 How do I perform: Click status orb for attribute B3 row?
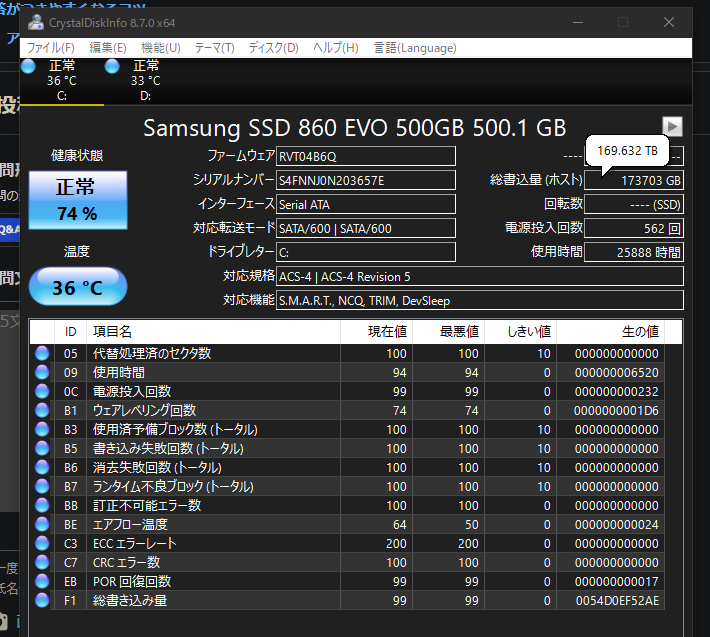tap(42, 429)
